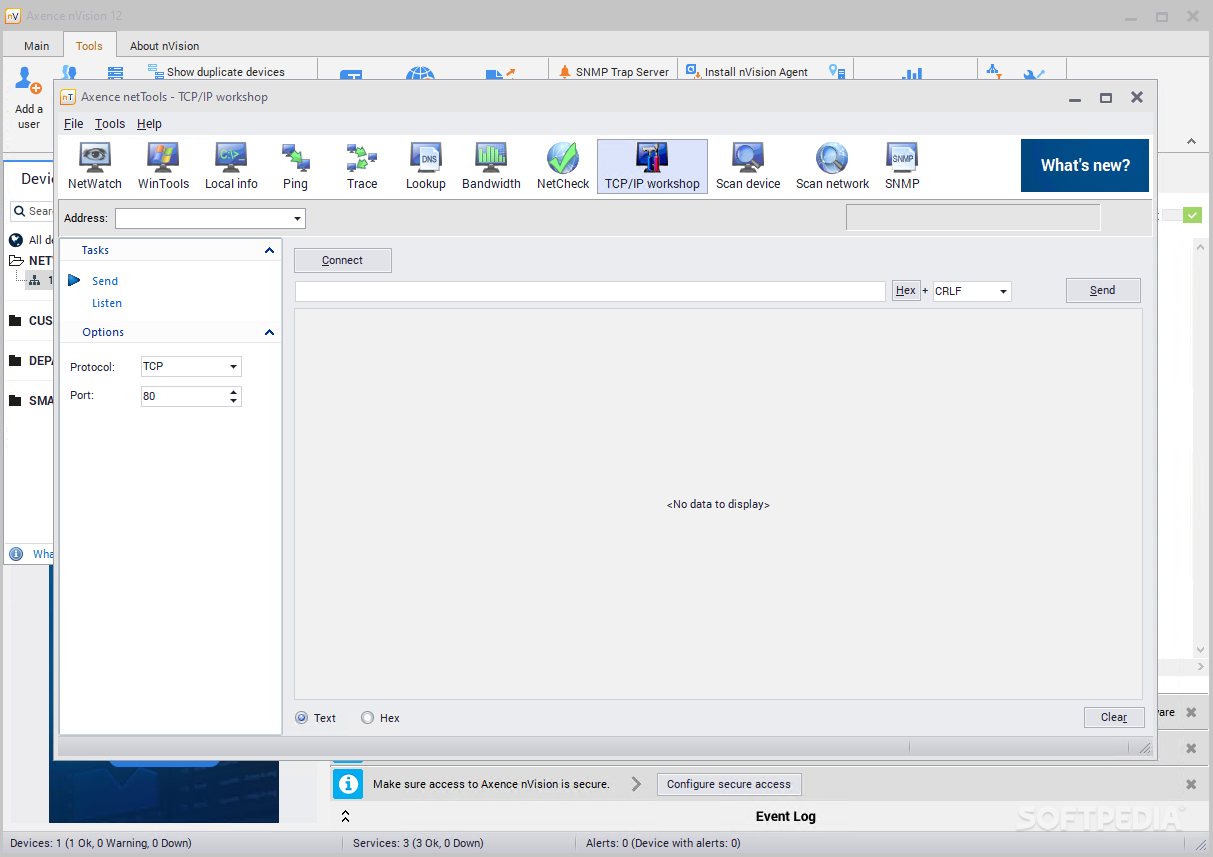Open the Scan device tool
The width and height of the screenshot is (1213, 857).
tap(748, 166)
